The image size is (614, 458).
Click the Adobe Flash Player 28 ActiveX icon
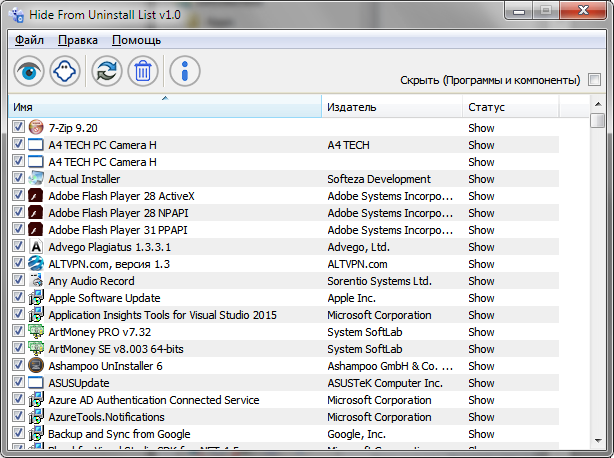tap(36, 195)
